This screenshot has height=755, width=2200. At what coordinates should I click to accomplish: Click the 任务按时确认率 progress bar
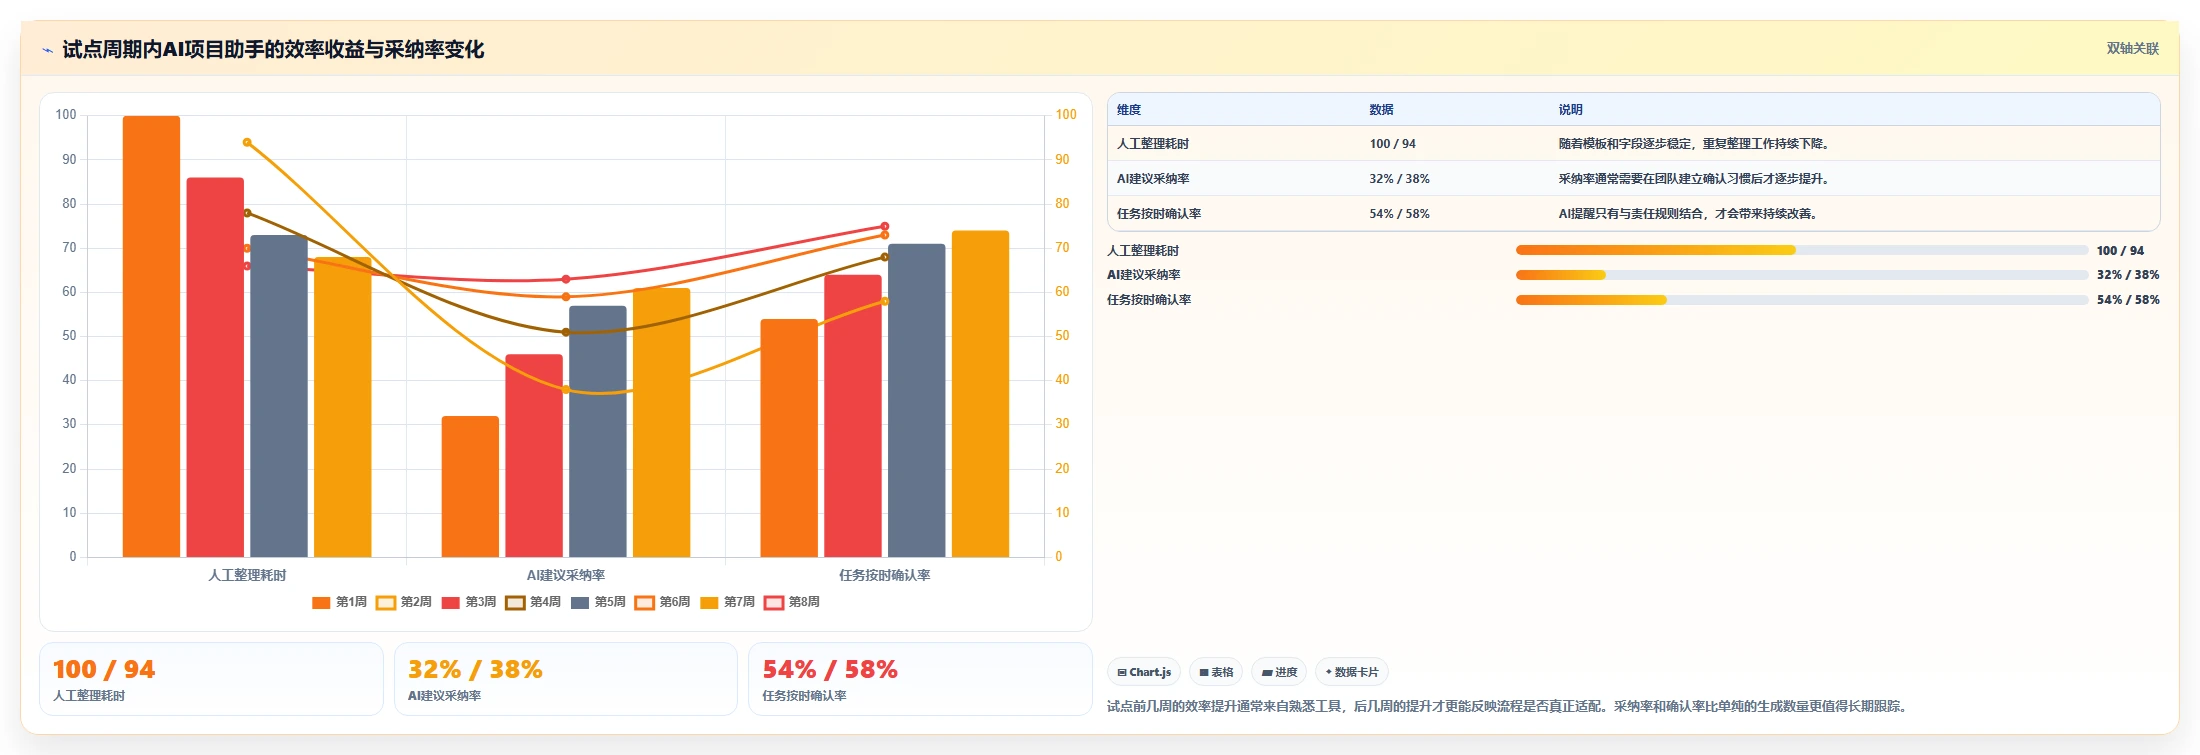tap(1802, 300)
